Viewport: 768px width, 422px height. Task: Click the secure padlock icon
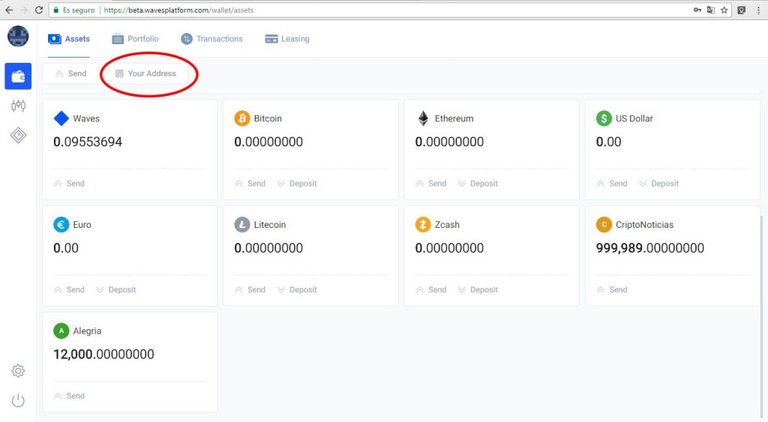(x=56, y=10)
